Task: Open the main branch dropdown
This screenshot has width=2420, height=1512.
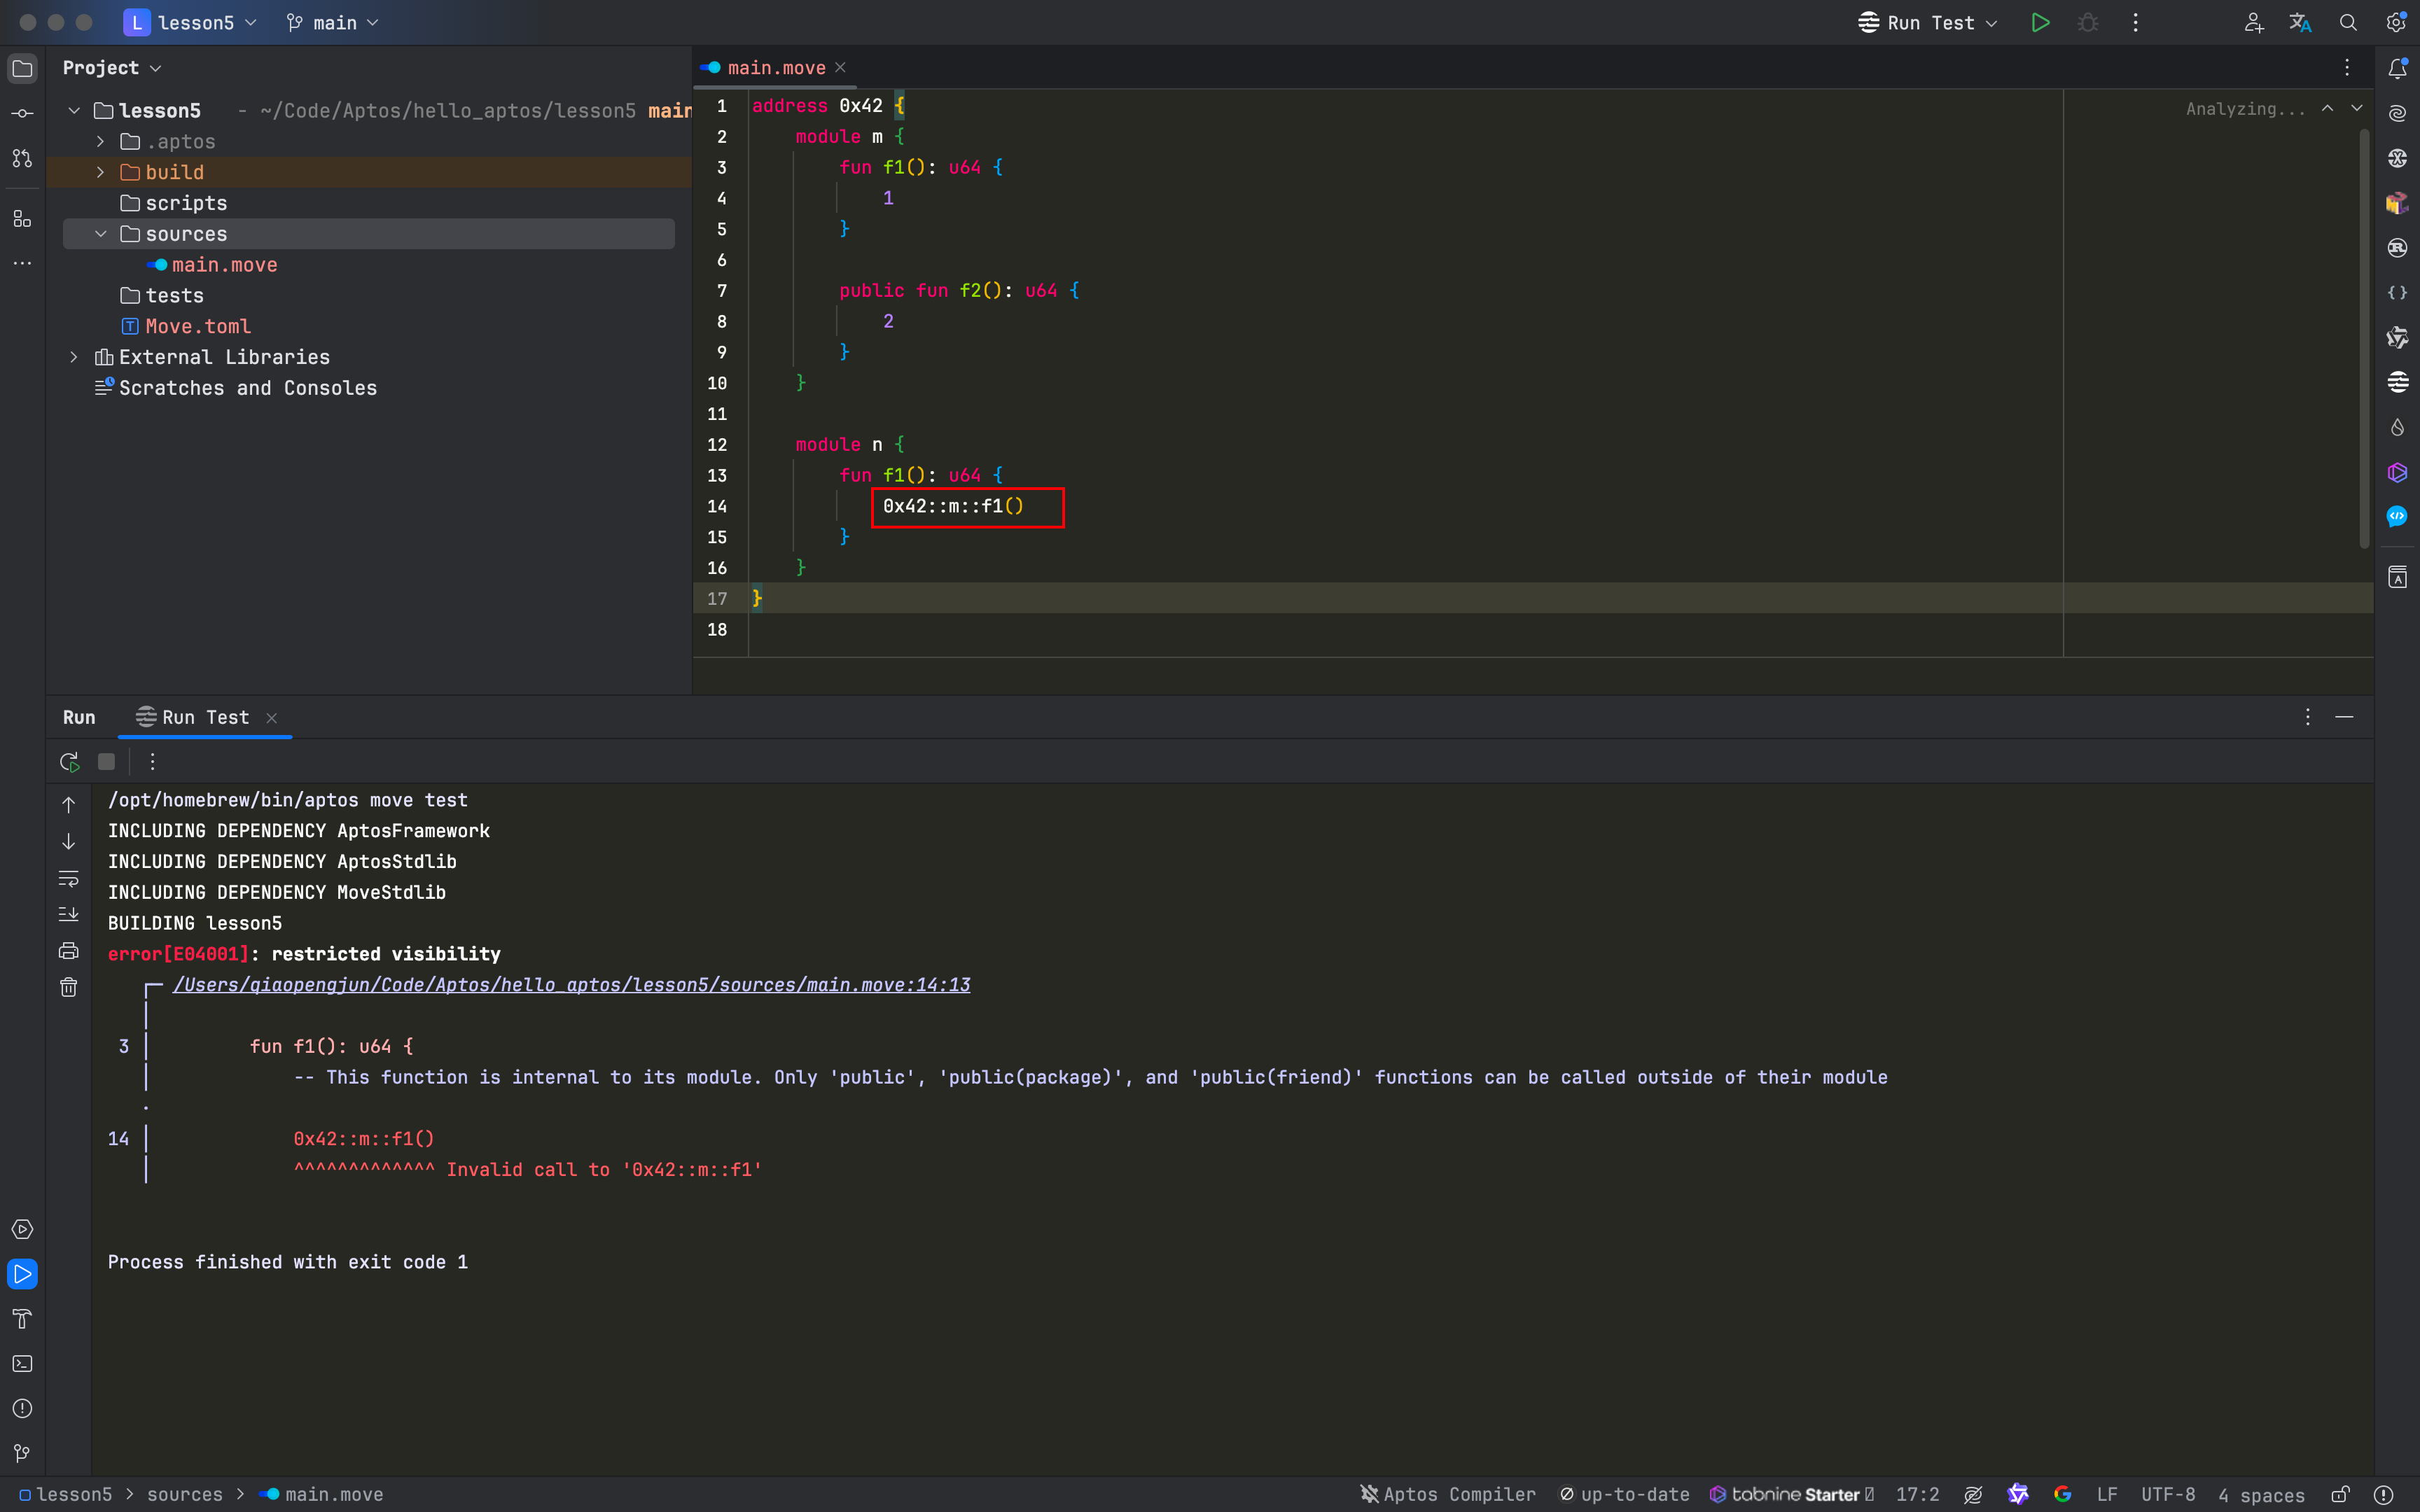Action: coord(333,22)
